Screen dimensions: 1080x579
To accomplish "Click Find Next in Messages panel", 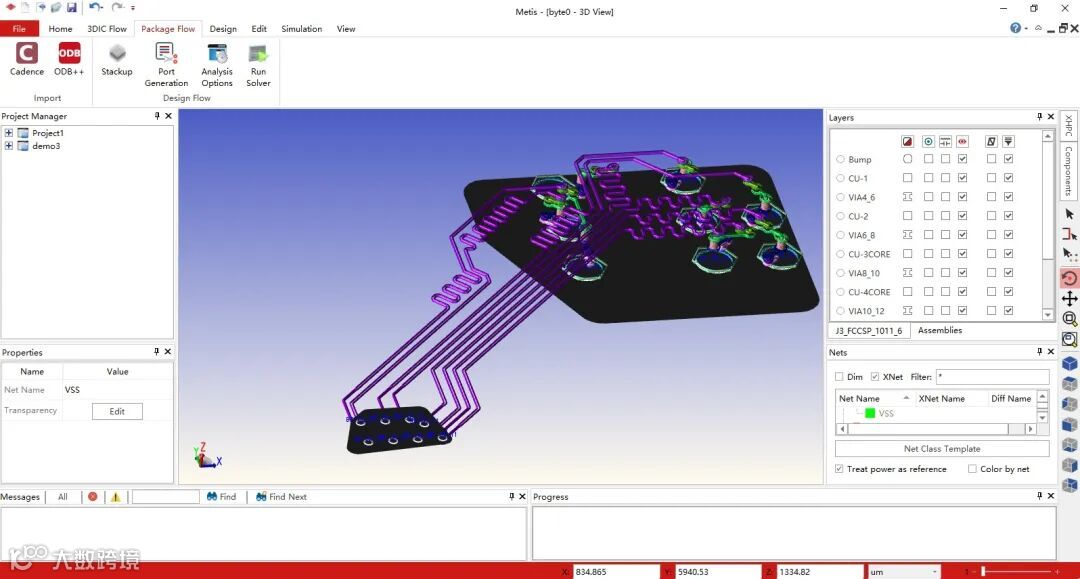I will click(x=281, y=496).
